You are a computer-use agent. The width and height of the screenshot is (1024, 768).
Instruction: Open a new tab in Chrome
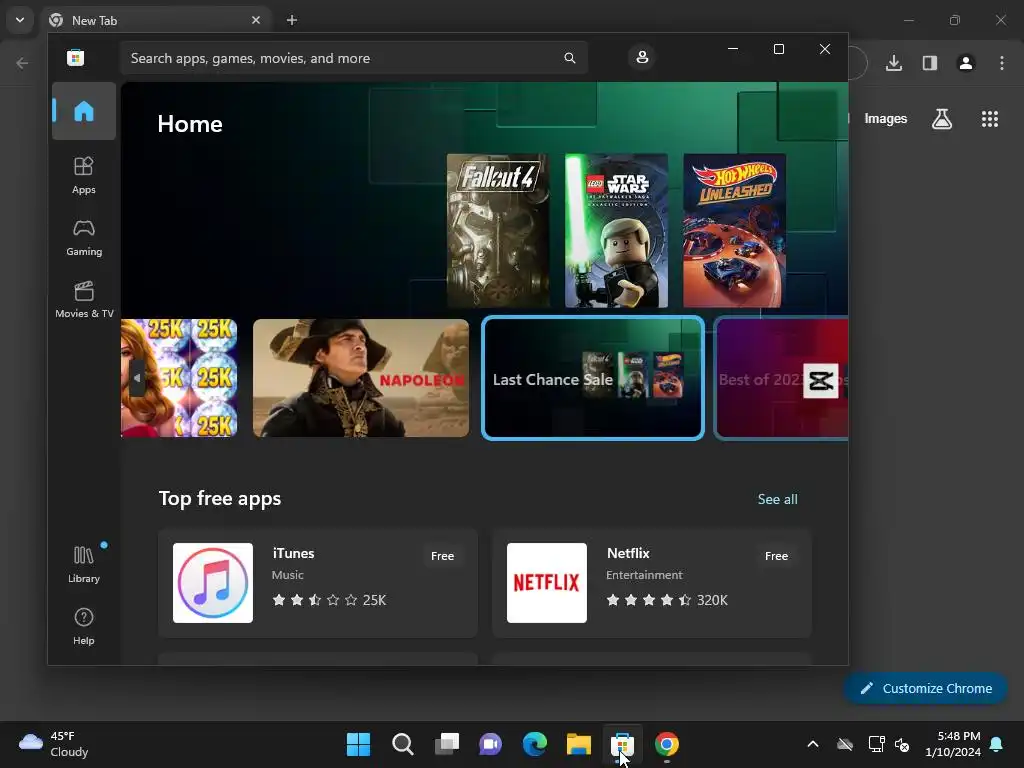[x=292, y=20]
